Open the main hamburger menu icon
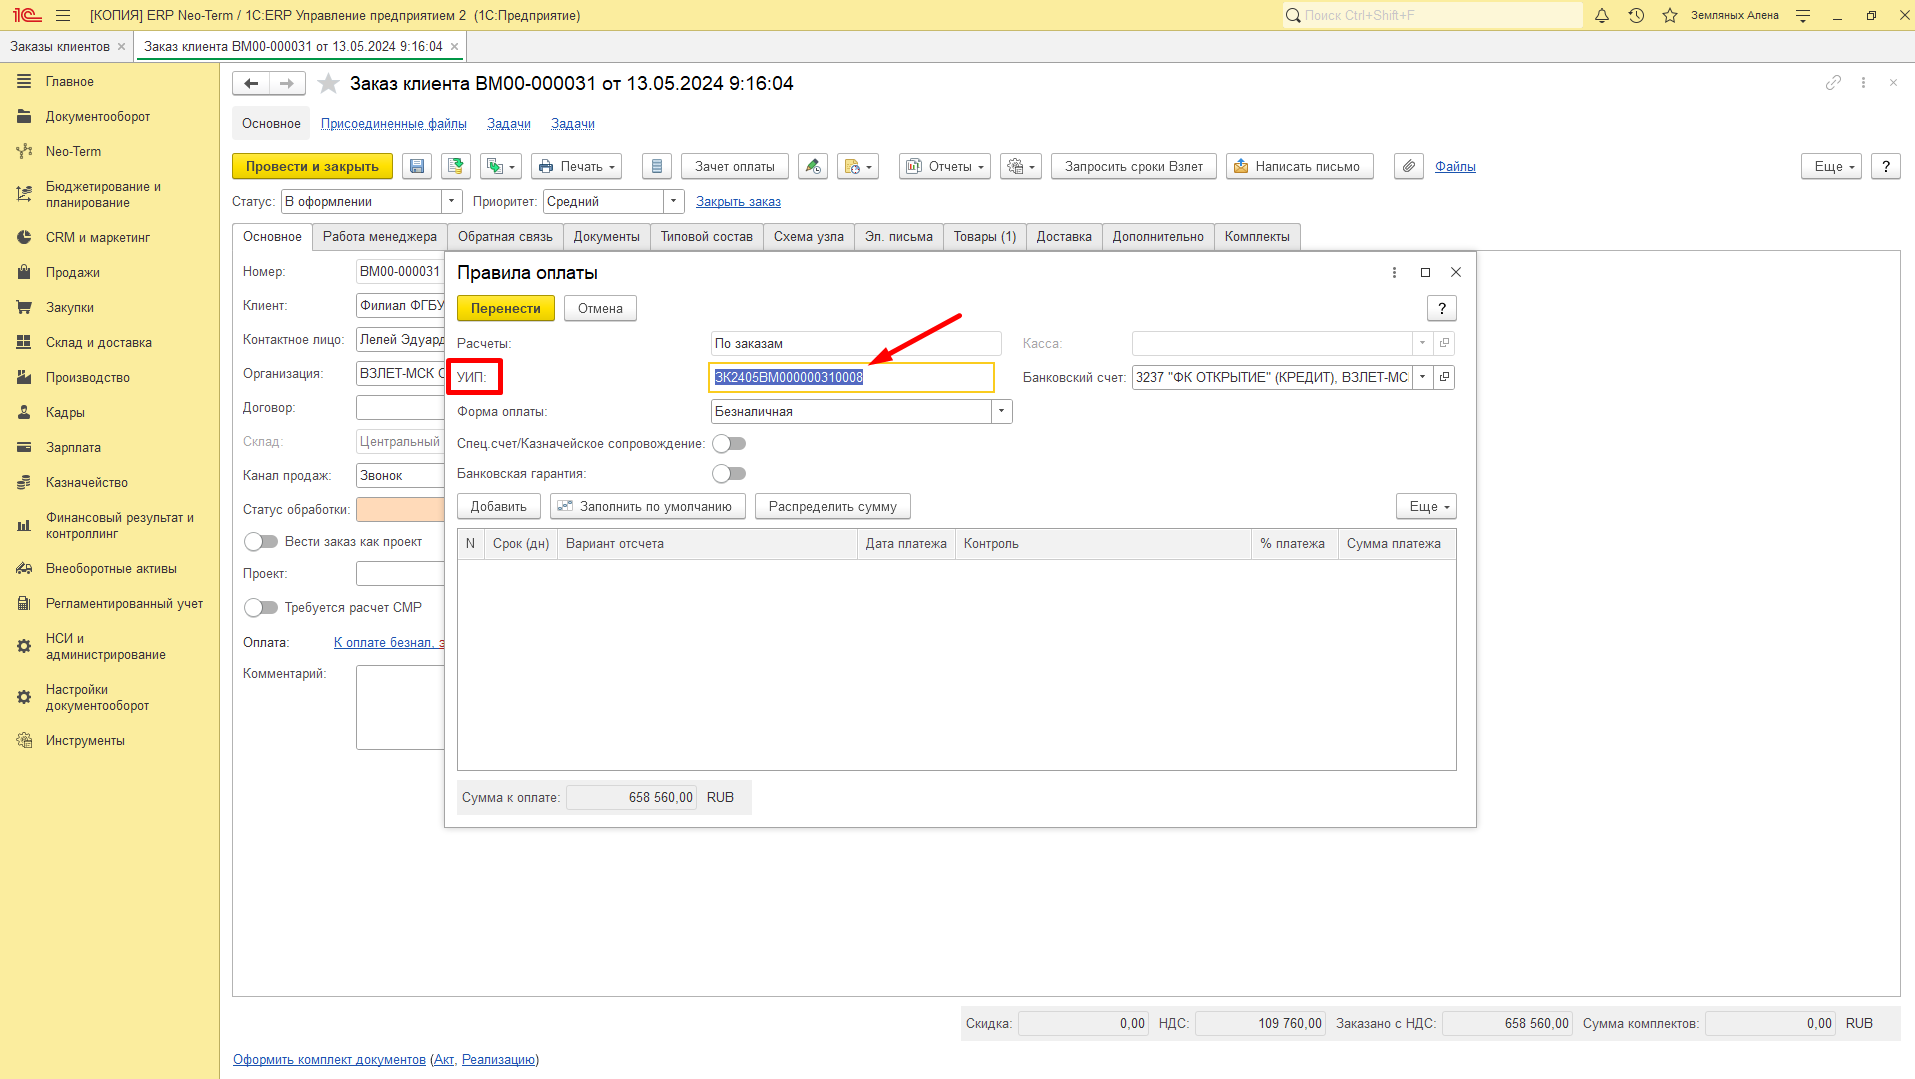The width and height of the screenshot is (1915, 1079). [x=63, y=15]
